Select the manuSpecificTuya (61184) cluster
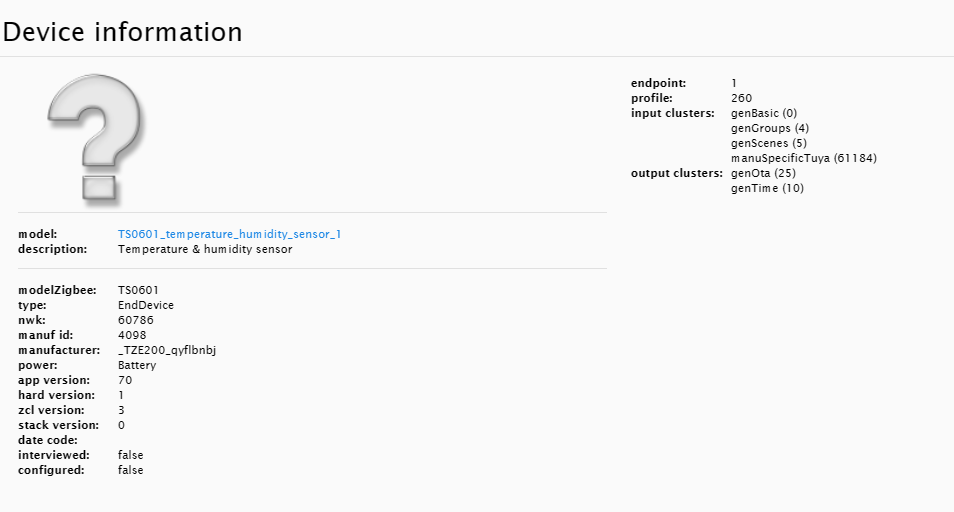The width and height of the screenshot is (954, 512). point(804,158)
